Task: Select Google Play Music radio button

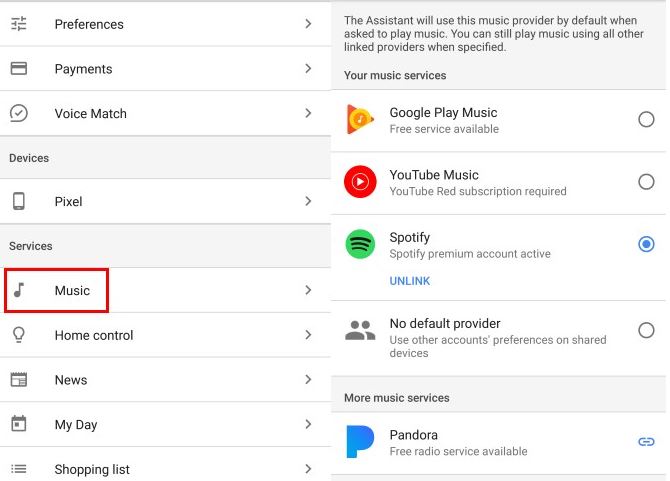Action: 646,120
